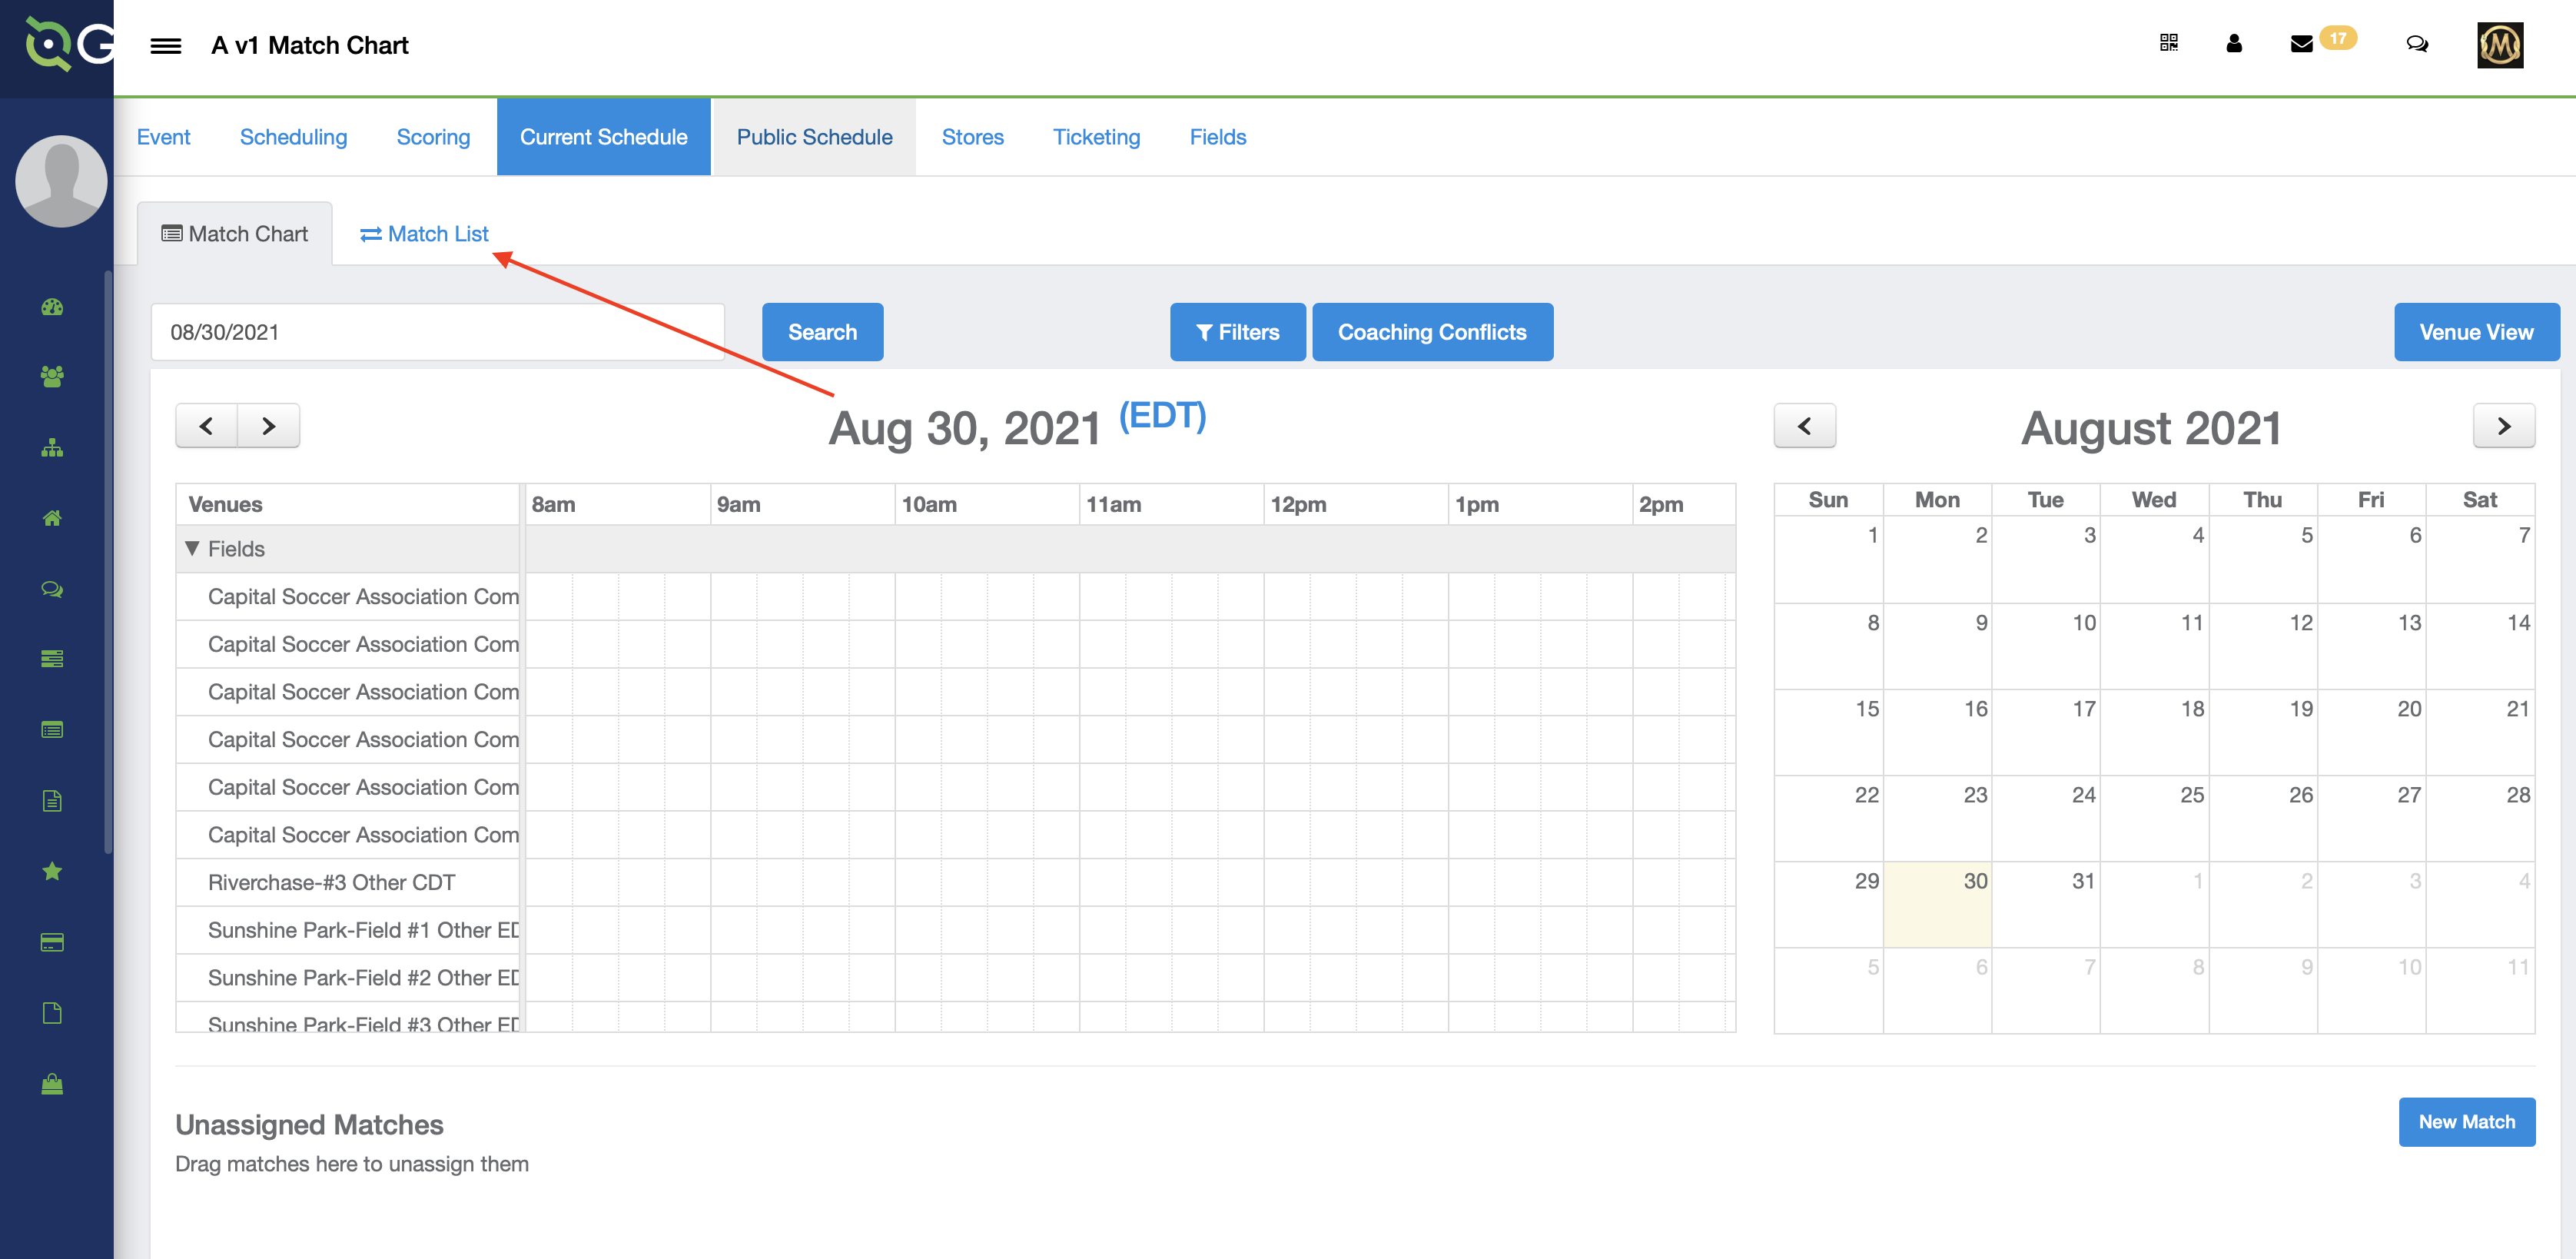Screen dimensions: 2576x1259
Task: Toggle Coaching Conflicts view
Action: pyautogui.click(x=1429, y=332)
